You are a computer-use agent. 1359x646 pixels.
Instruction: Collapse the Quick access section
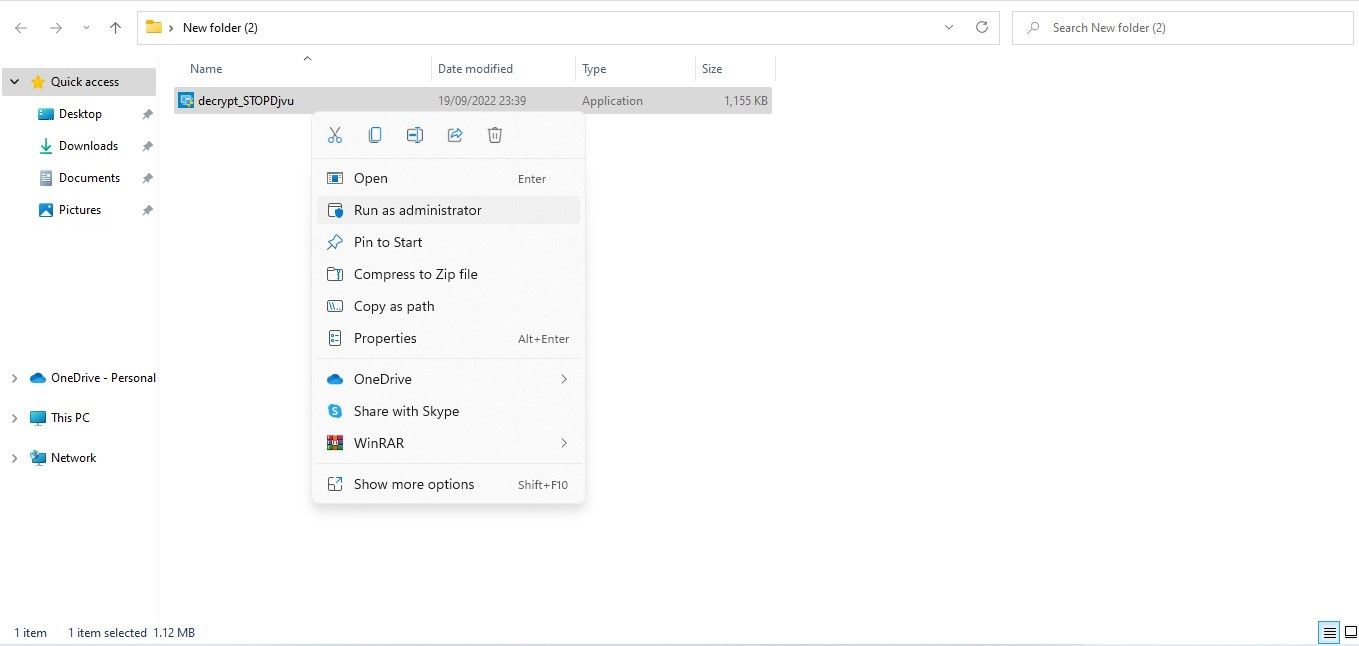point(14,82)
